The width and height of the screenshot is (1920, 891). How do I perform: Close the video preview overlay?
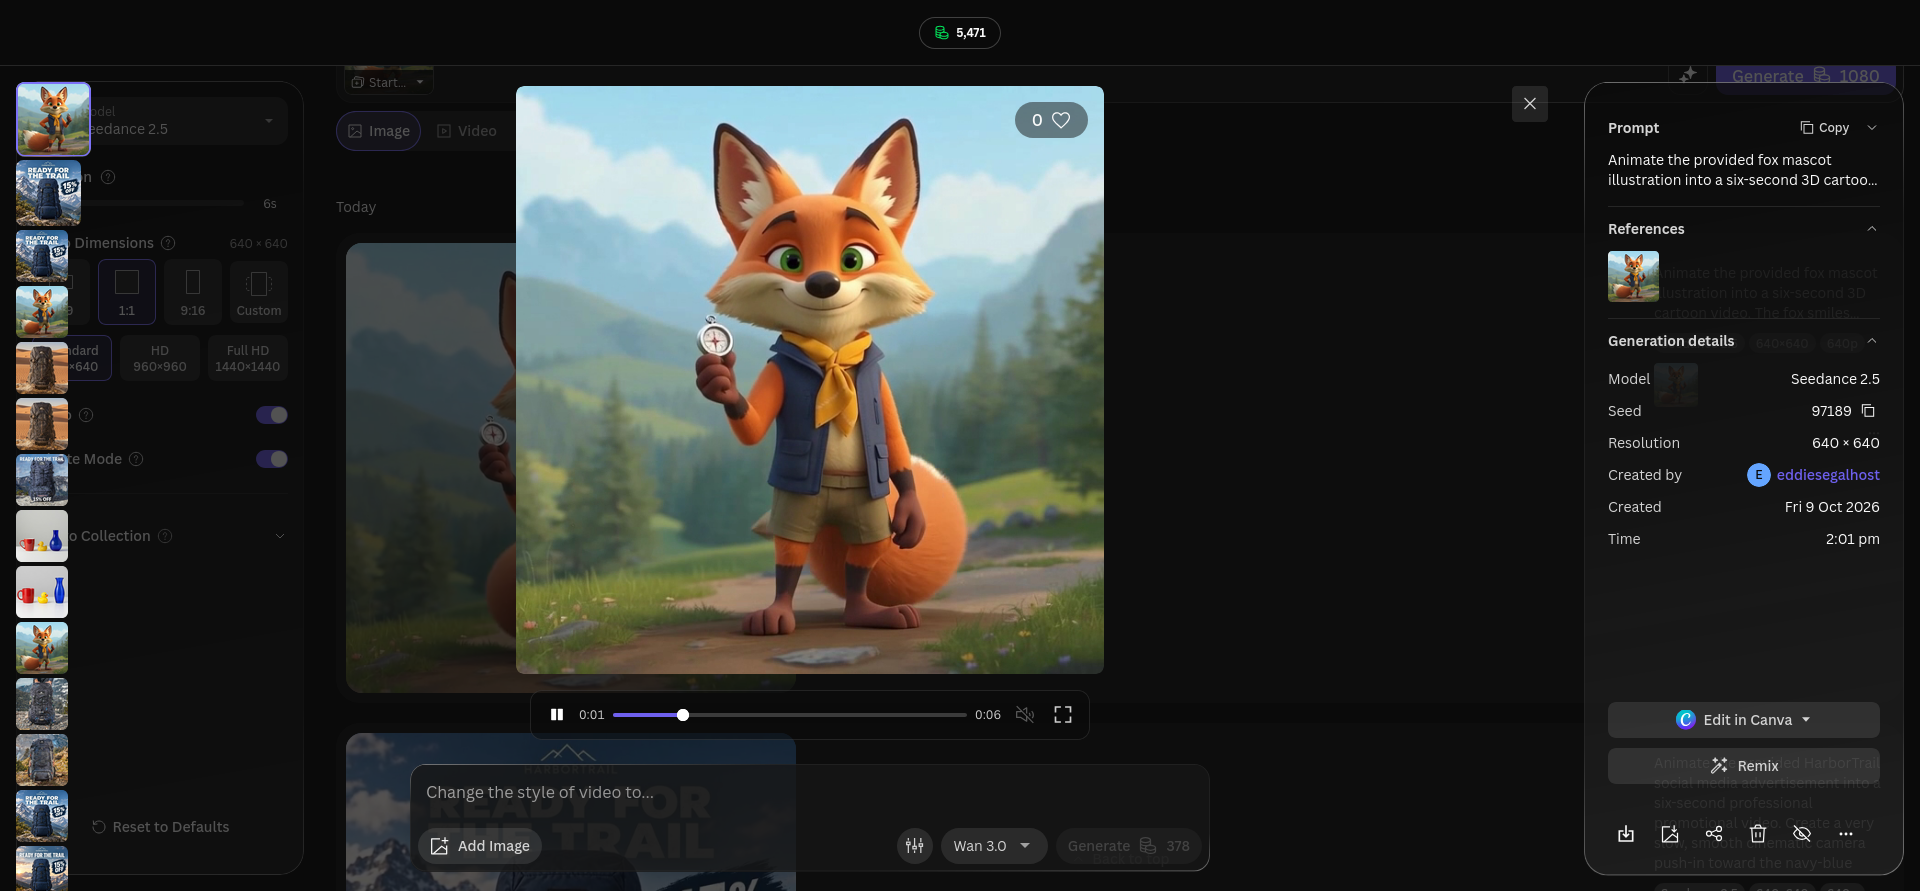(x=1530, y=104)
